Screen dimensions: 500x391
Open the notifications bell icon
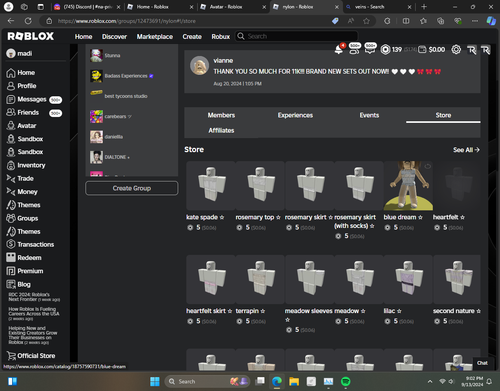click(339, 50)
